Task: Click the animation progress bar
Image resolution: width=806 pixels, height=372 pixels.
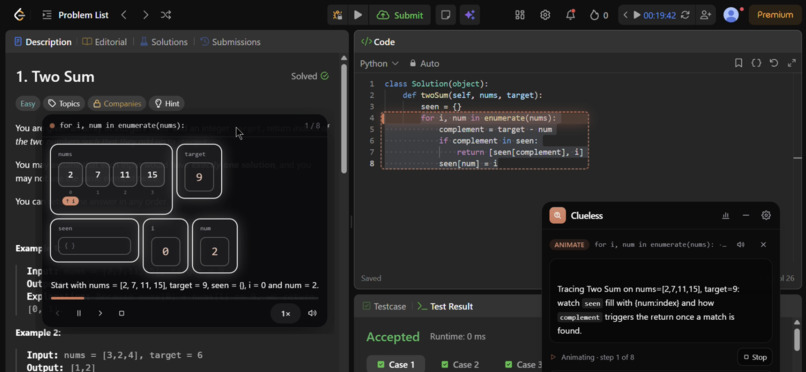Action: pos(185,298)
